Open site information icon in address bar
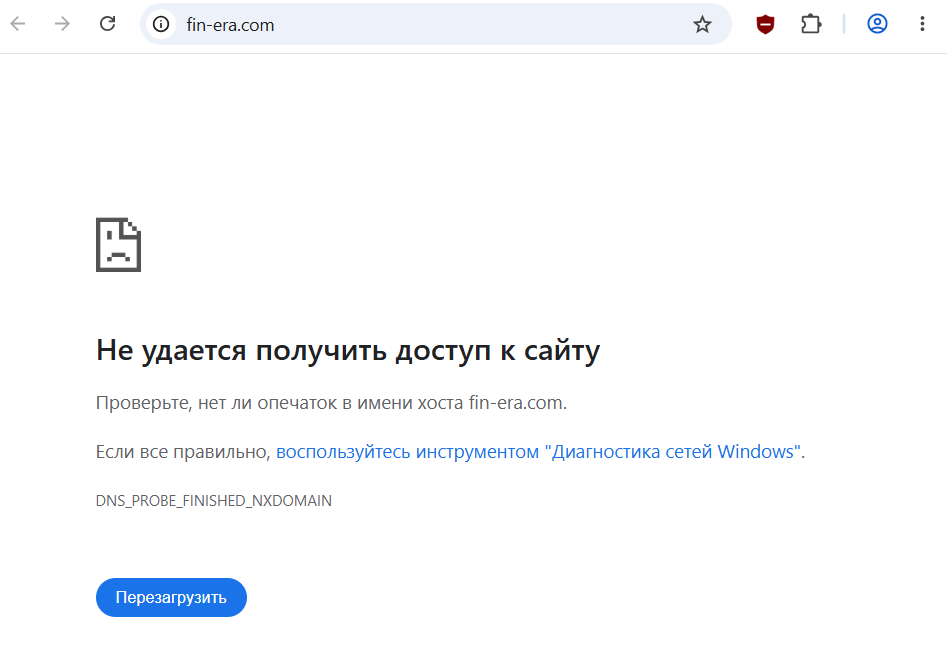 (x=161, y=25)
